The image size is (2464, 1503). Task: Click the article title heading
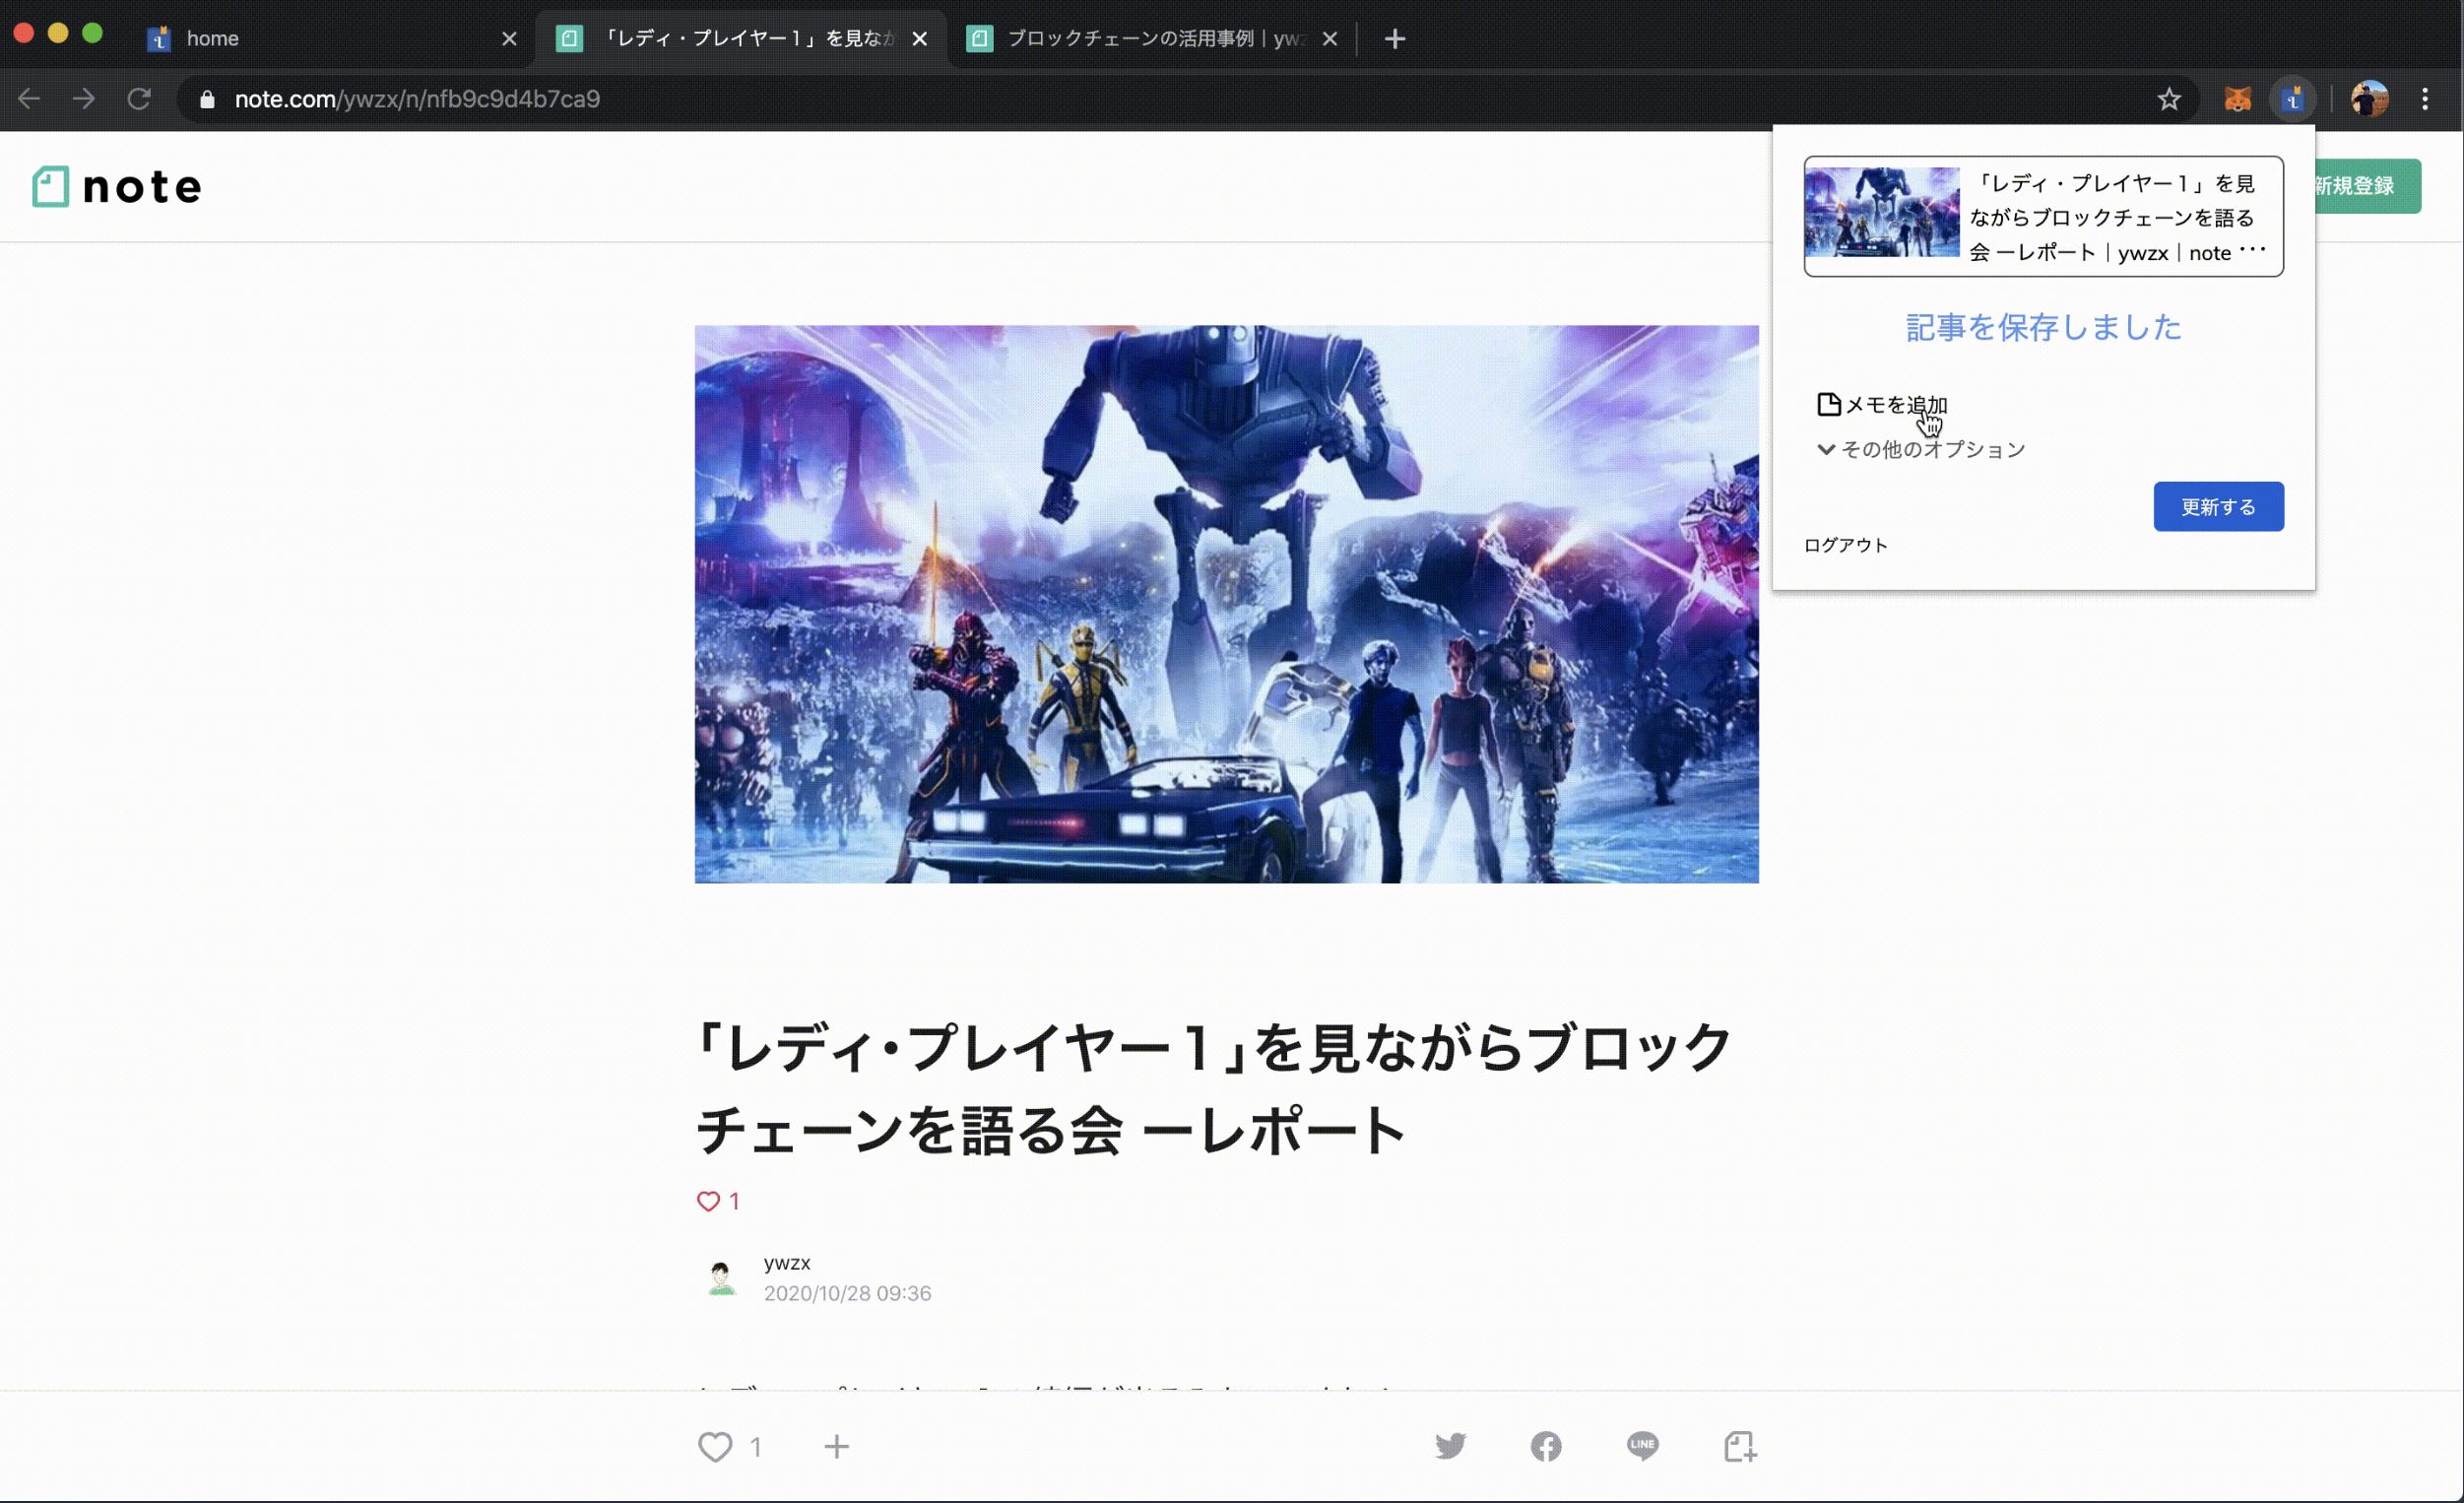(1213, 1090)
